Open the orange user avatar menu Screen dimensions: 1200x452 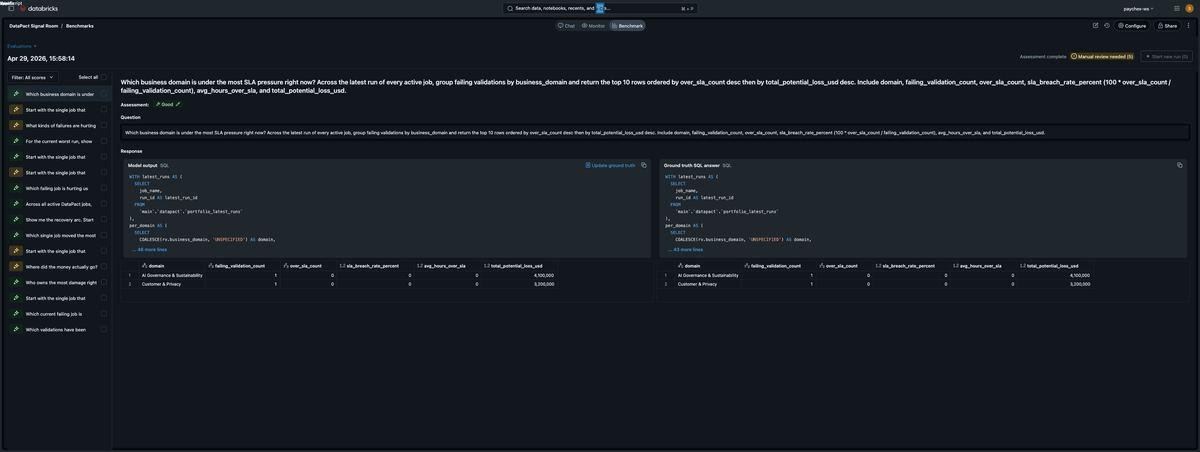(1189, 8)
